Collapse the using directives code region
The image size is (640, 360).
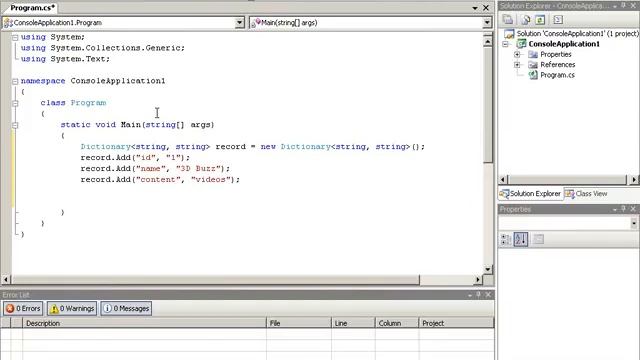click(15, 37)
